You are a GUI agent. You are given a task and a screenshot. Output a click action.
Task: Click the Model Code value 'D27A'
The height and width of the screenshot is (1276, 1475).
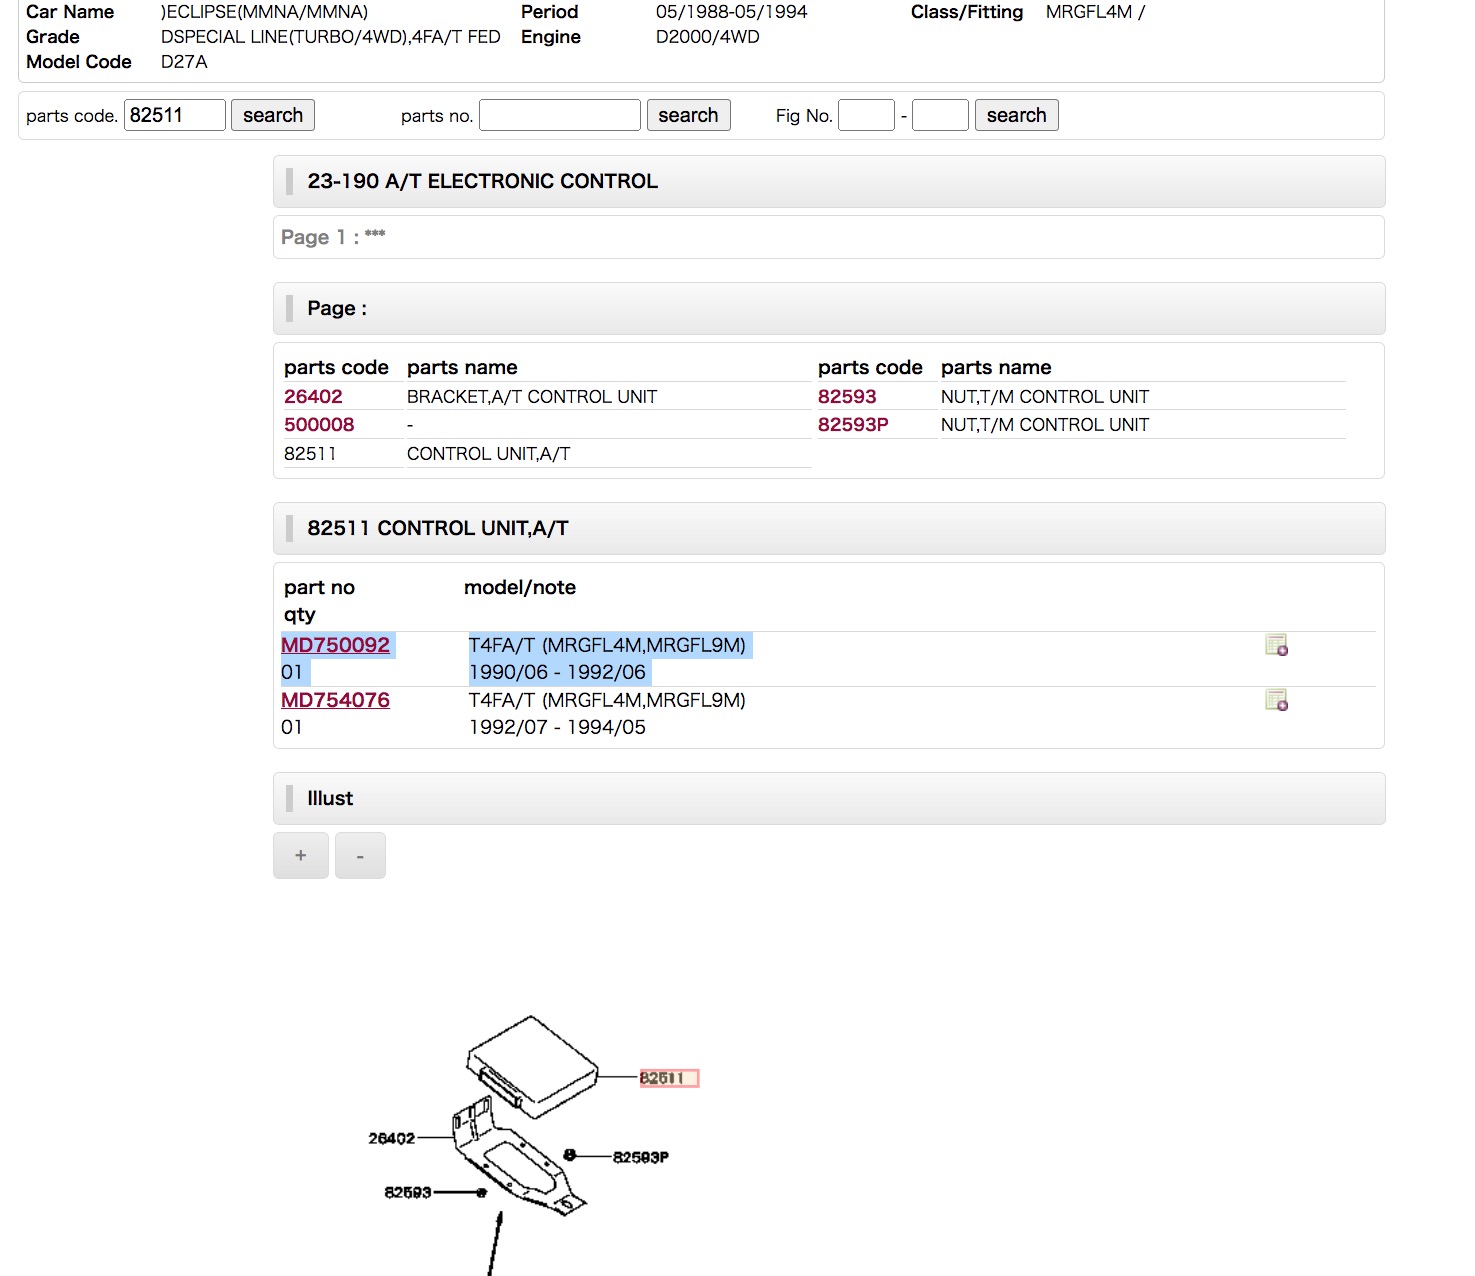[x=184, y=62]
